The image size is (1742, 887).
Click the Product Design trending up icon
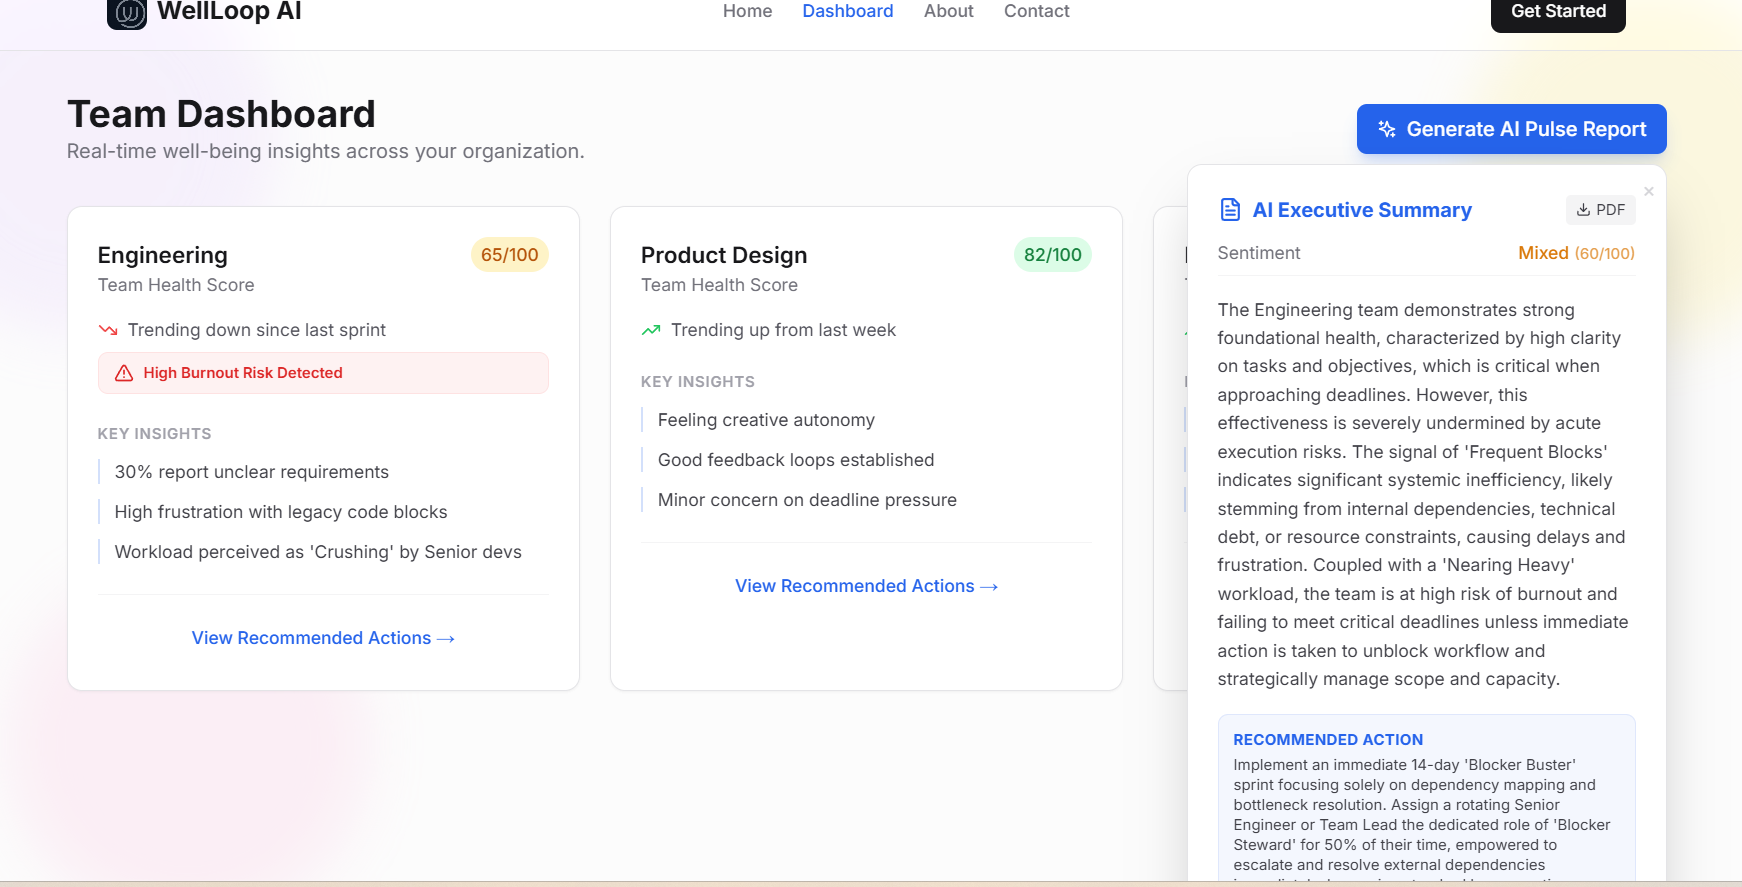pos(651,330)
